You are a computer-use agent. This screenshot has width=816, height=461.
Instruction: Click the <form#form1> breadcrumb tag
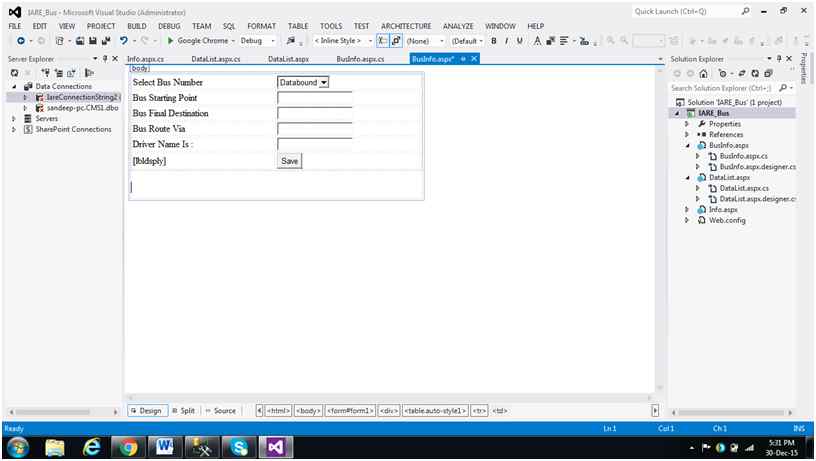[350, 411]
